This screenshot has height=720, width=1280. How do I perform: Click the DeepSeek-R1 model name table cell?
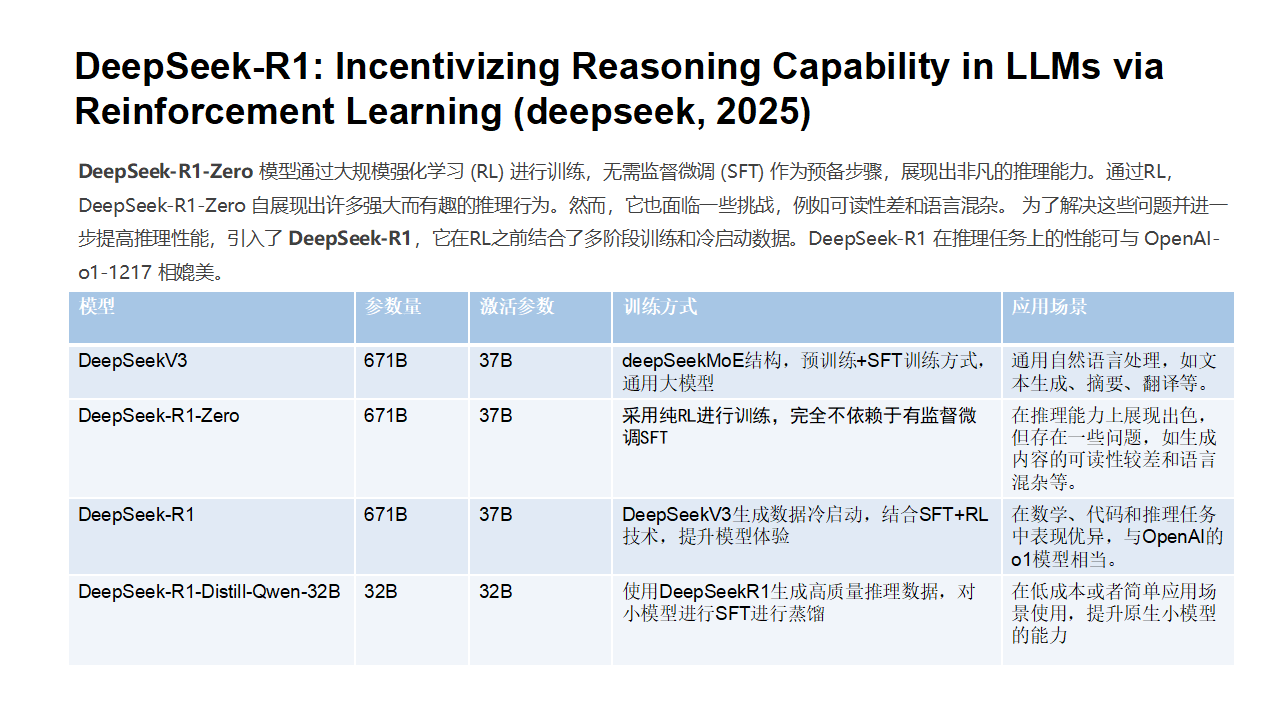(212, 536)
